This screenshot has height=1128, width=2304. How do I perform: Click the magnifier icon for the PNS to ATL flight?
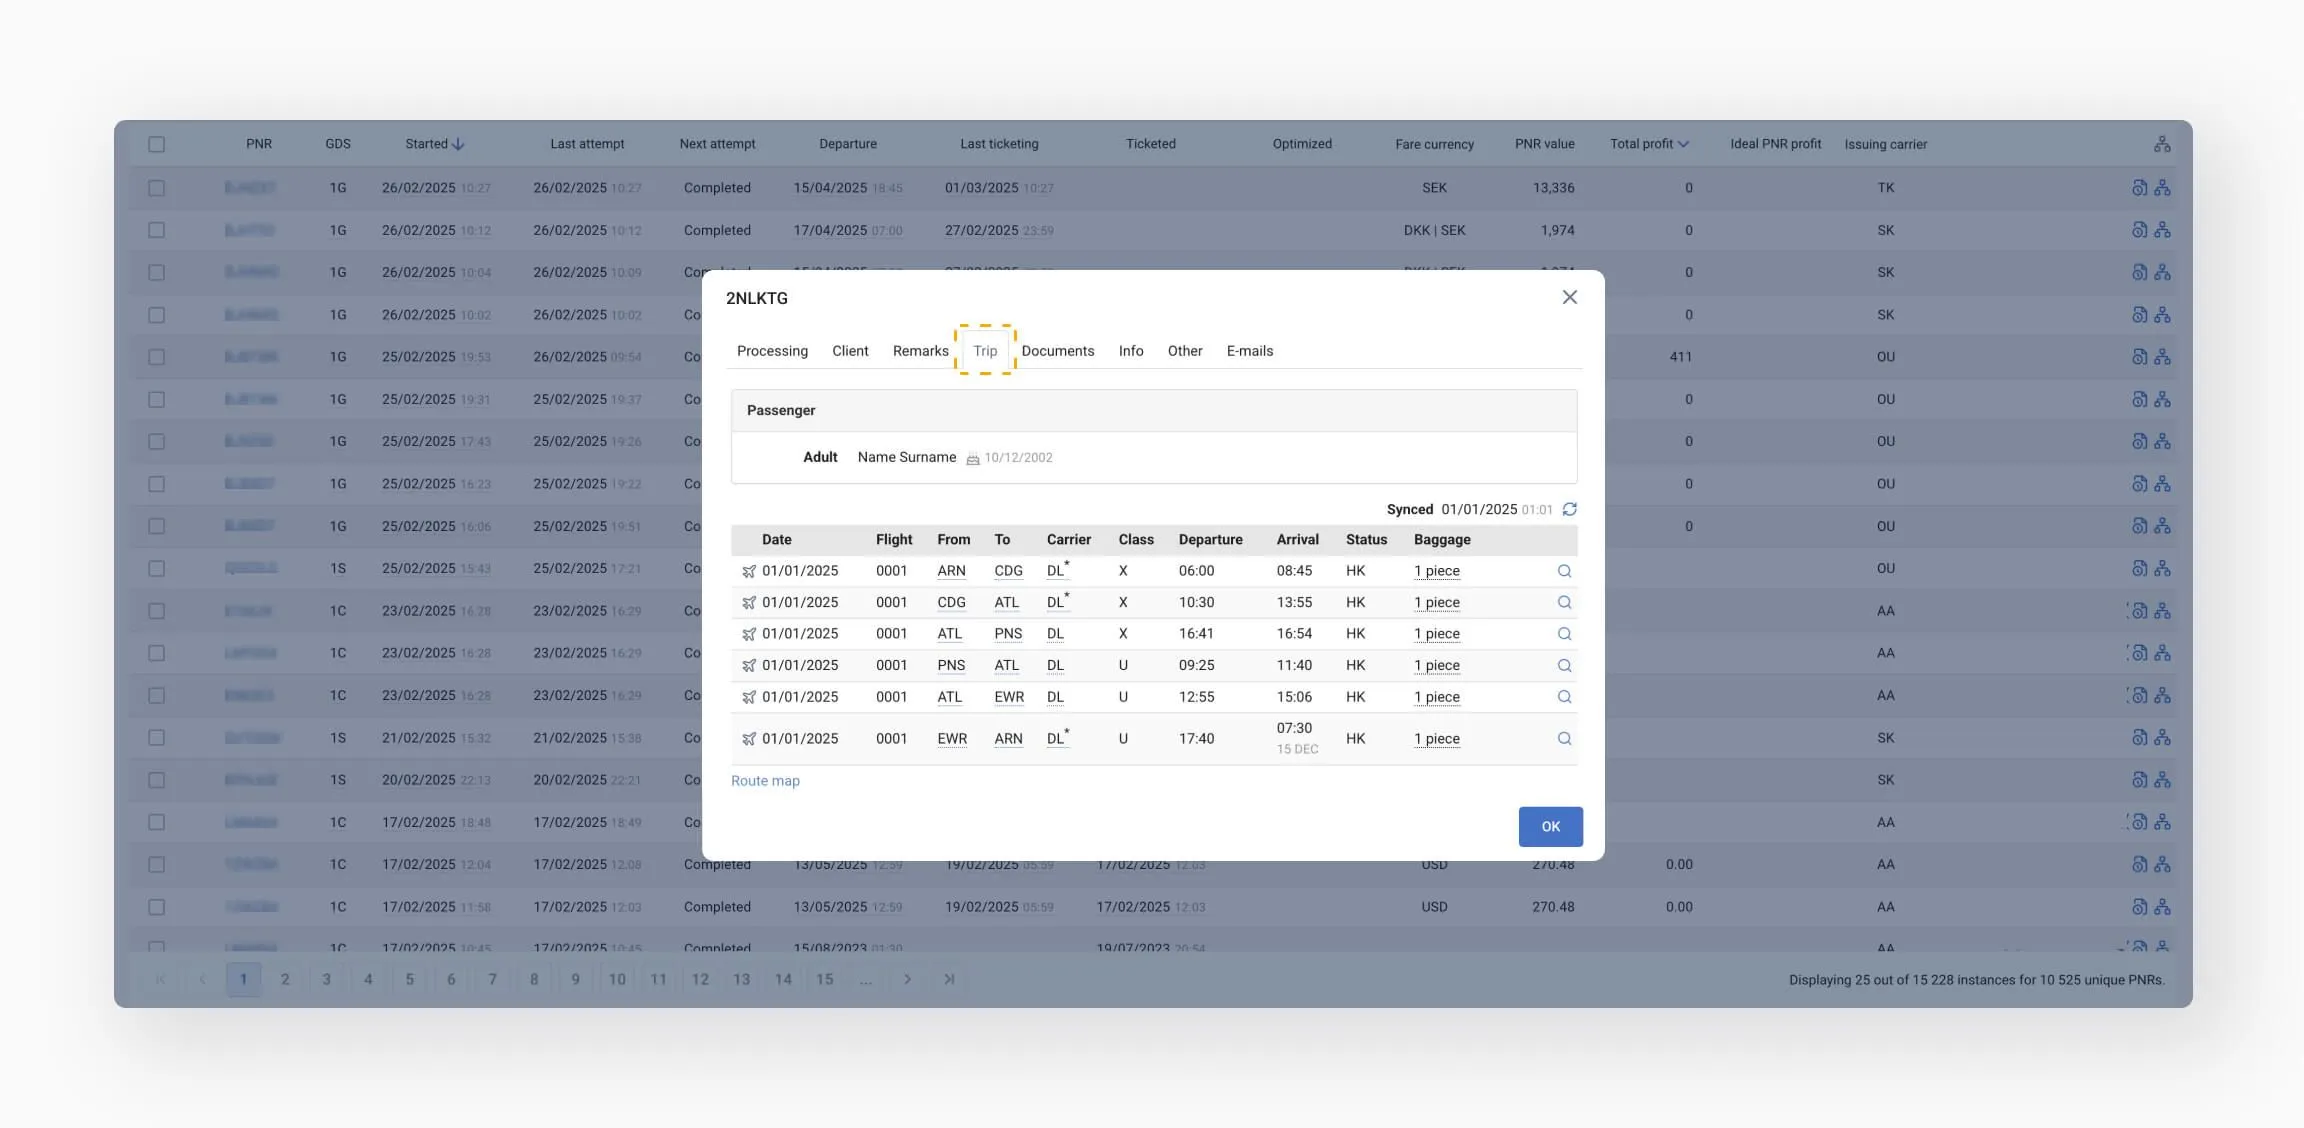[x=1564, y=665]
